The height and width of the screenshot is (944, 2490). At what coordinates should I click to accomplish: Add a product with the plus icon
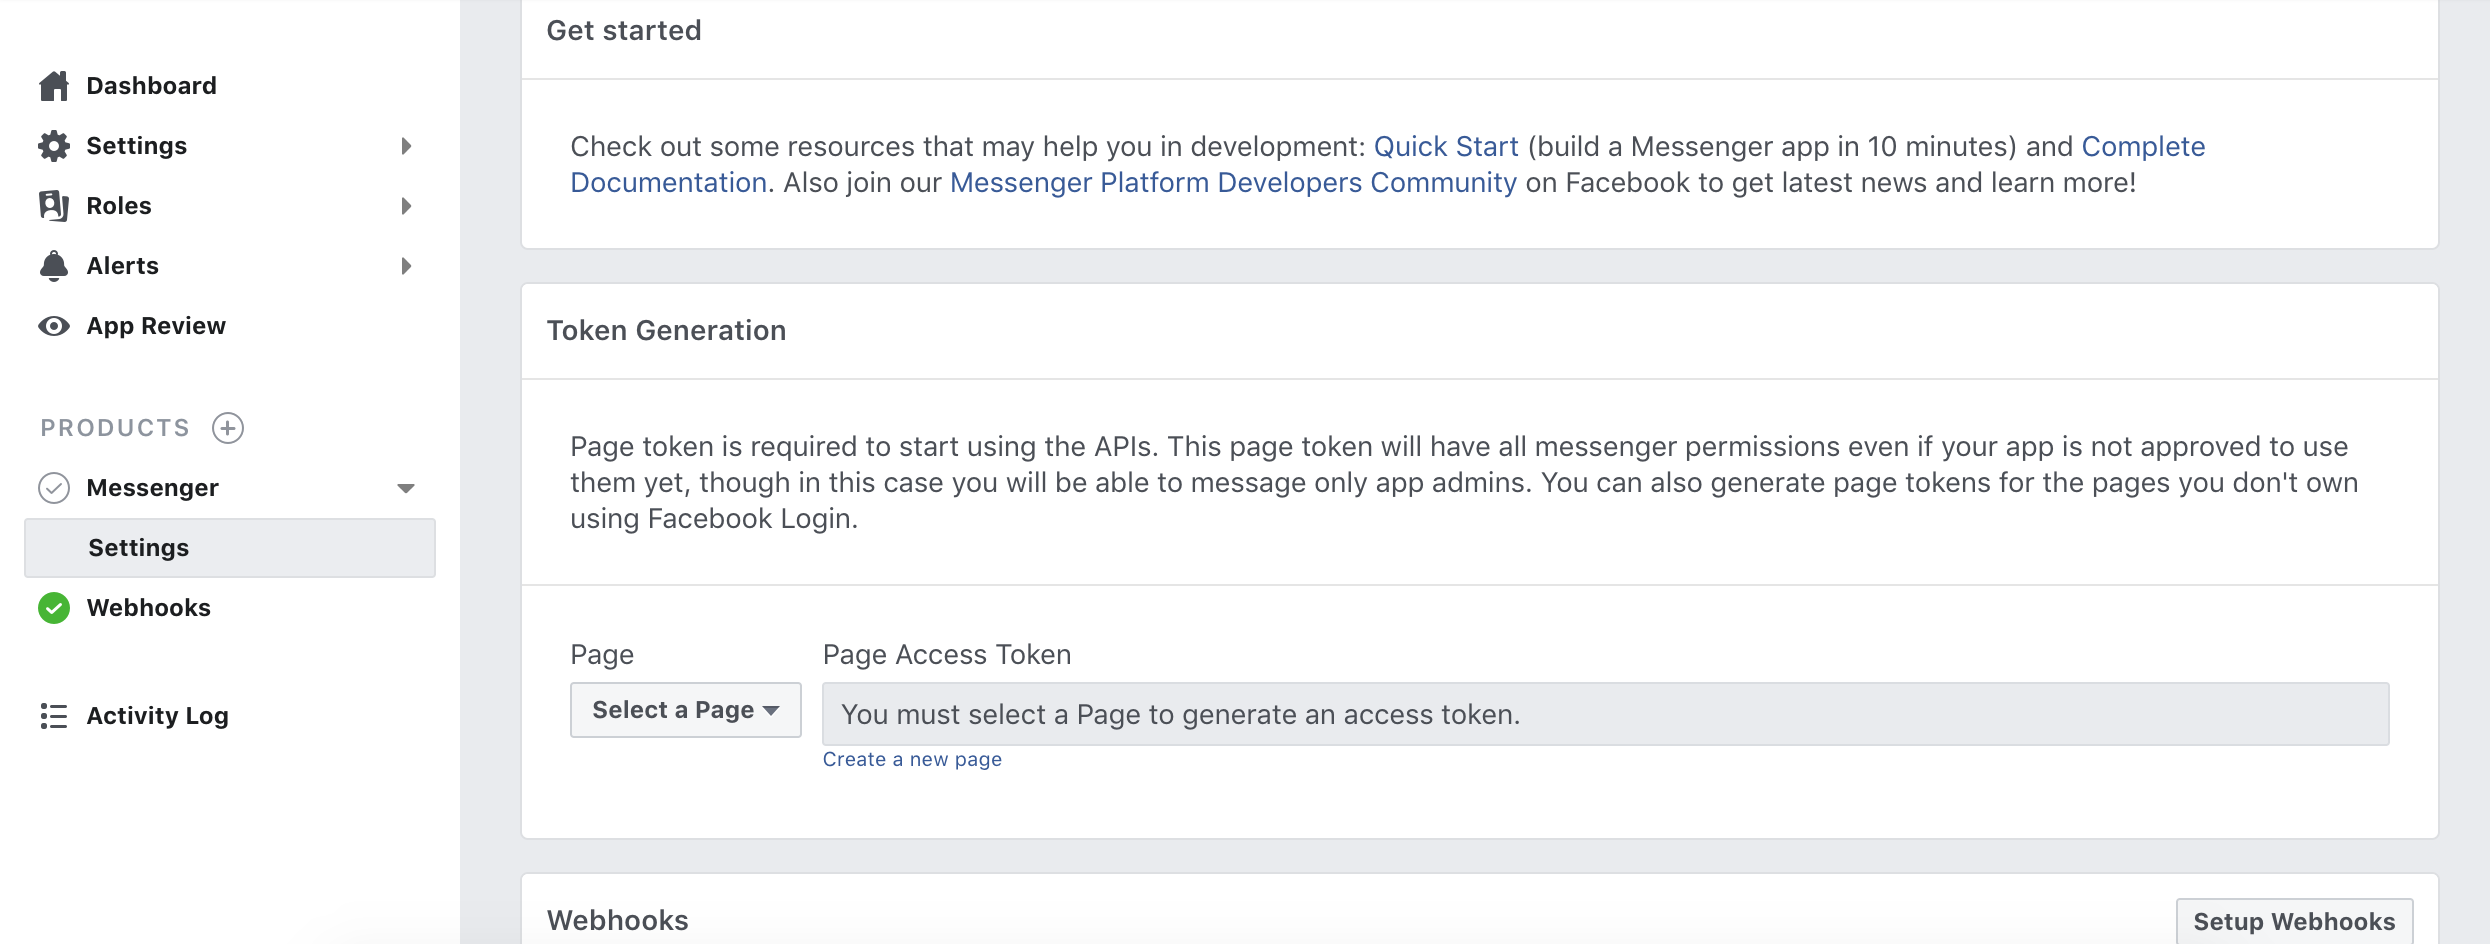click(228, 428)
